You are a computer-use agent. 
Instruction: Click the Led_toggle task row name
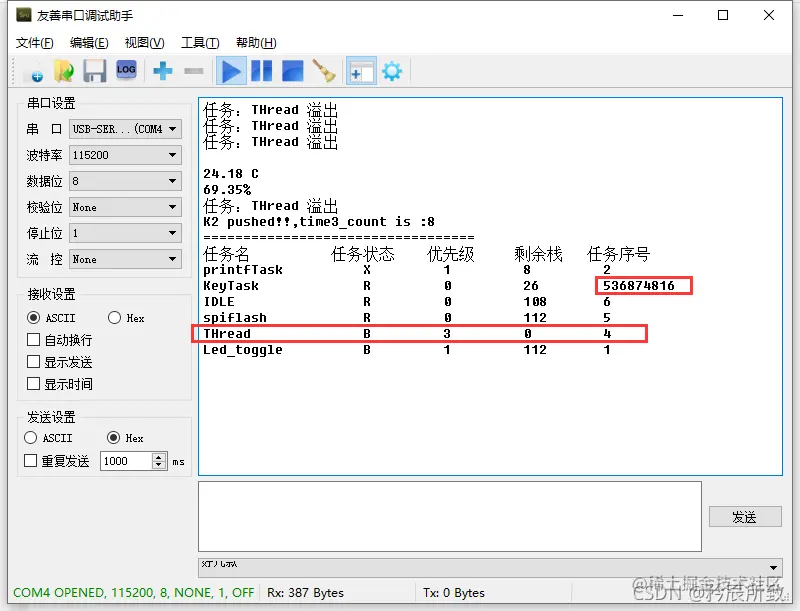pos(243,350)
